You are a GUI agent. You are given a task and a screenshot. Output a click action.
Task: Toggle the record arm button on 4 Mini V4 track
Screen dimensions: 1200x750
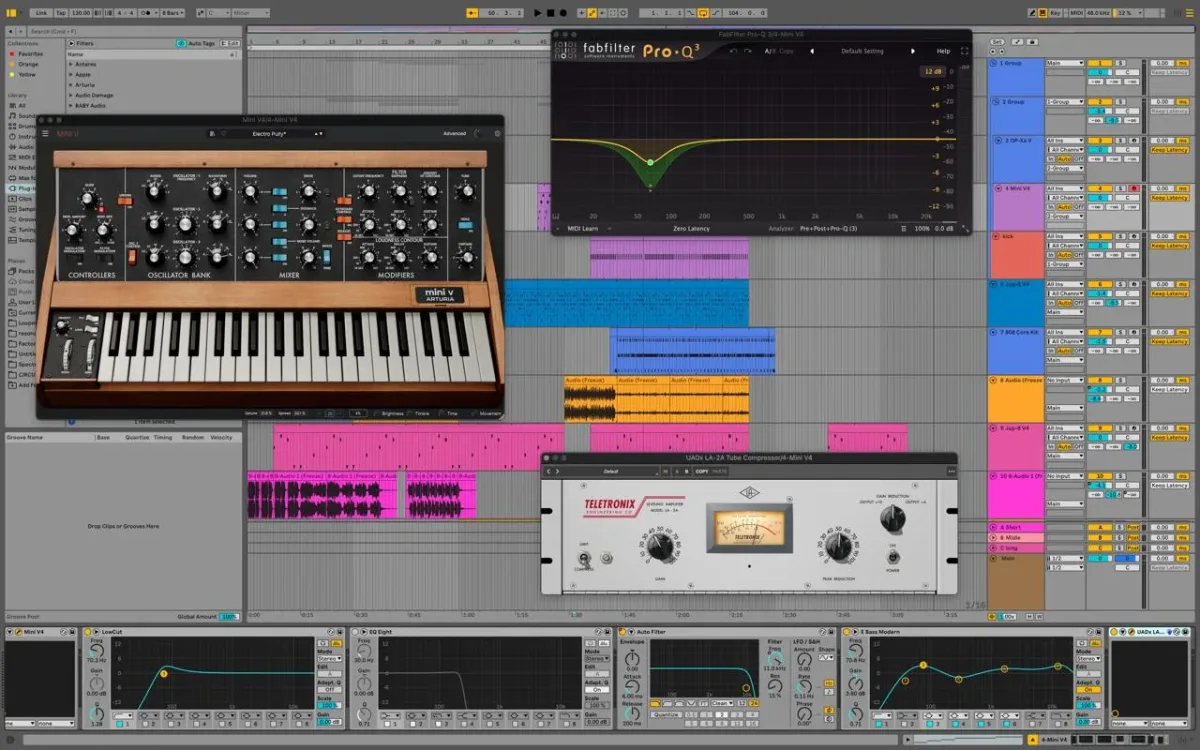click(1134, 188)
